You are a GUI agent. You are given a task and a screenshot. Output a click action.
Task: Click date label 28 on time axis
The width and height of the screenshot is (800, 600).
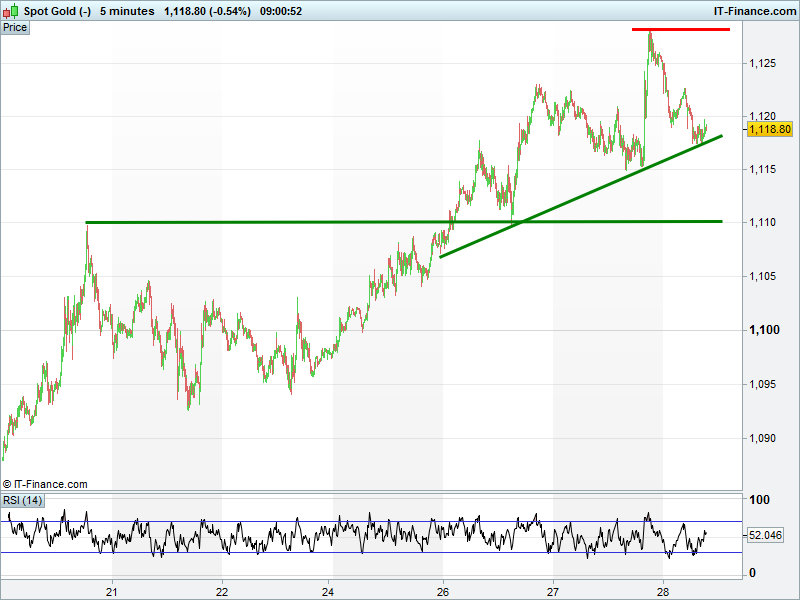[662, 591]
